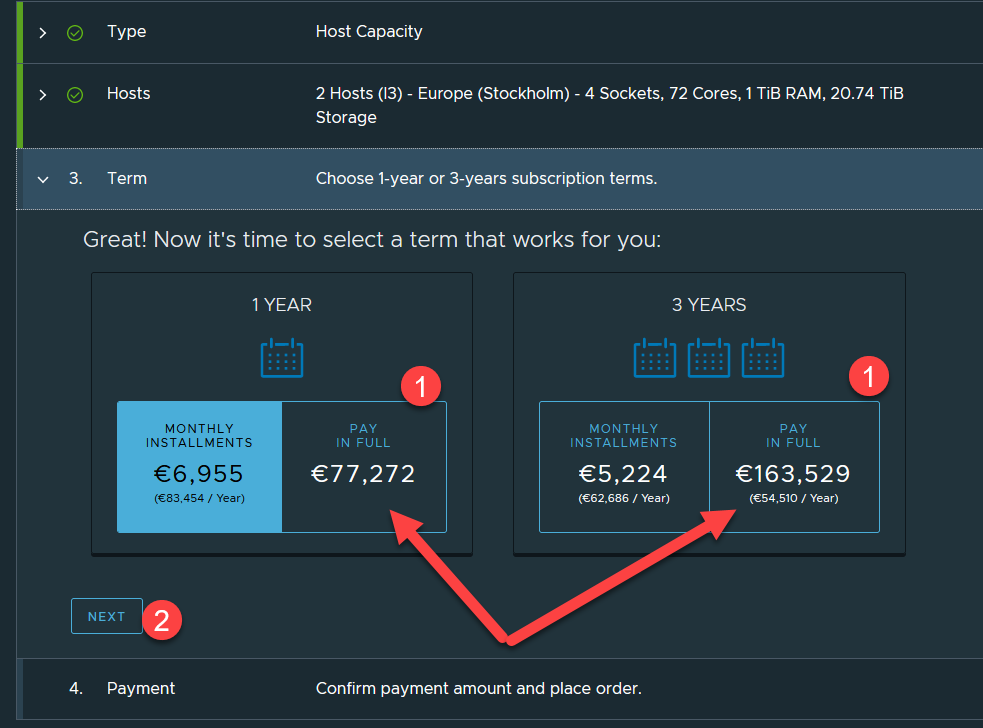This screenshot has height=728, width=983.
Task: Click the Term step header row
Action: coord(486,179)
